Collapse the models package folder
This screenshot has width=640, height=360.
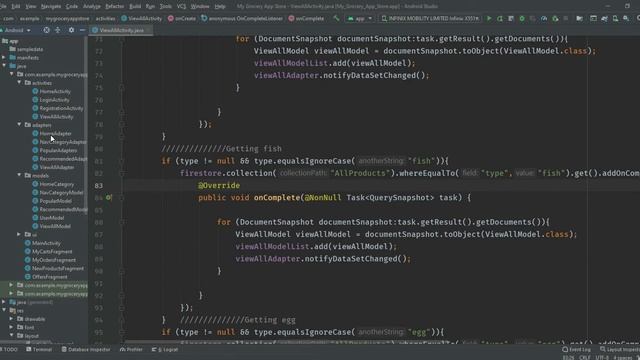pyautogui.click(x=19, y=175)
